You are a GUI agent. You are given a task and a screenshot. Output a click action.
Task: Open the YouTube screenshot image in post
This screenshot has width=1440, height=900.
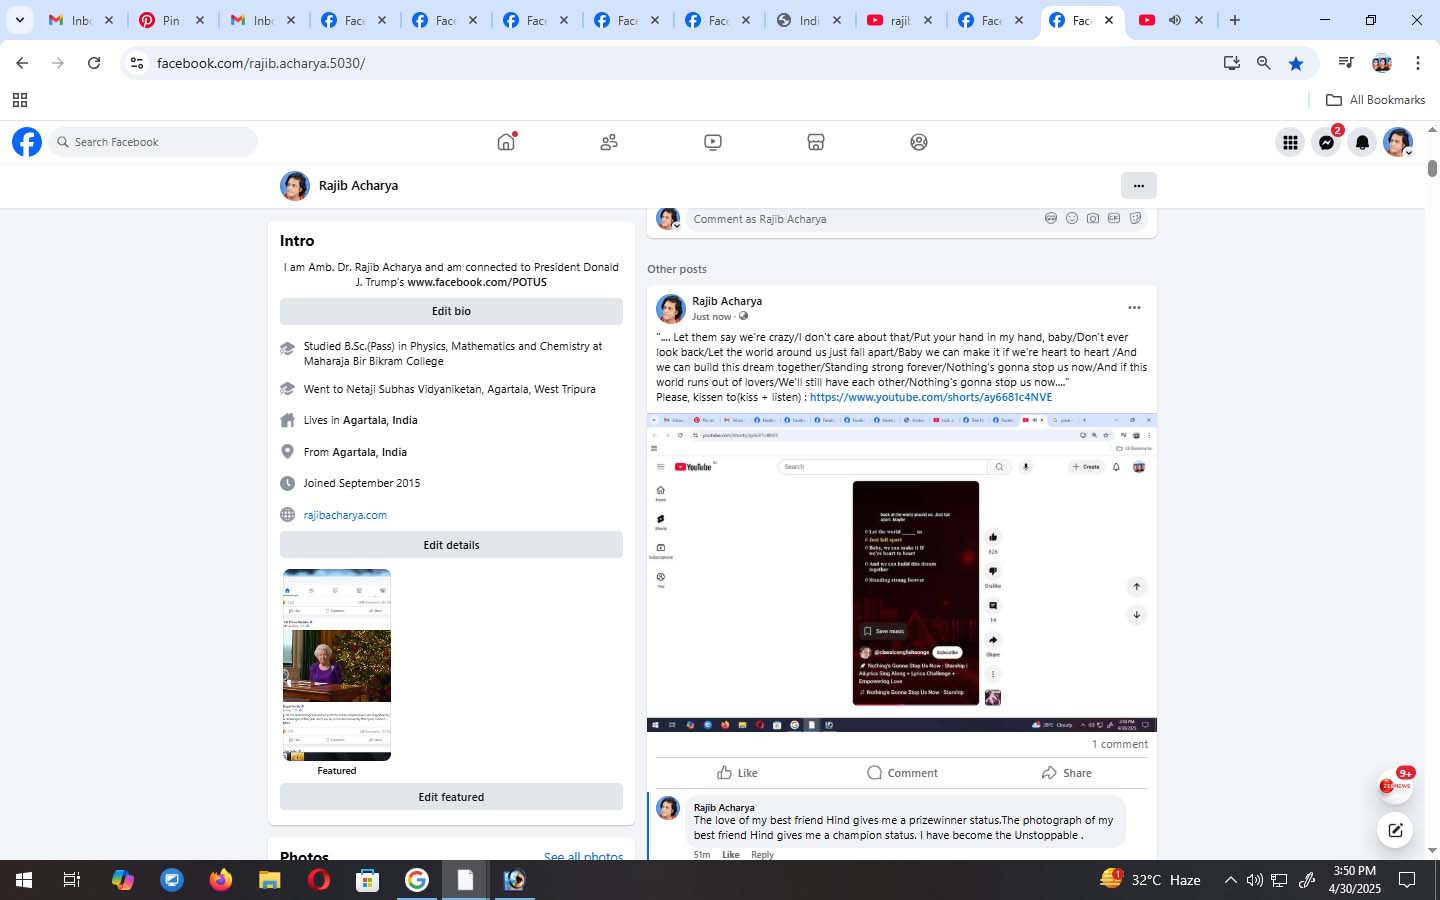[x=902, y=573]
